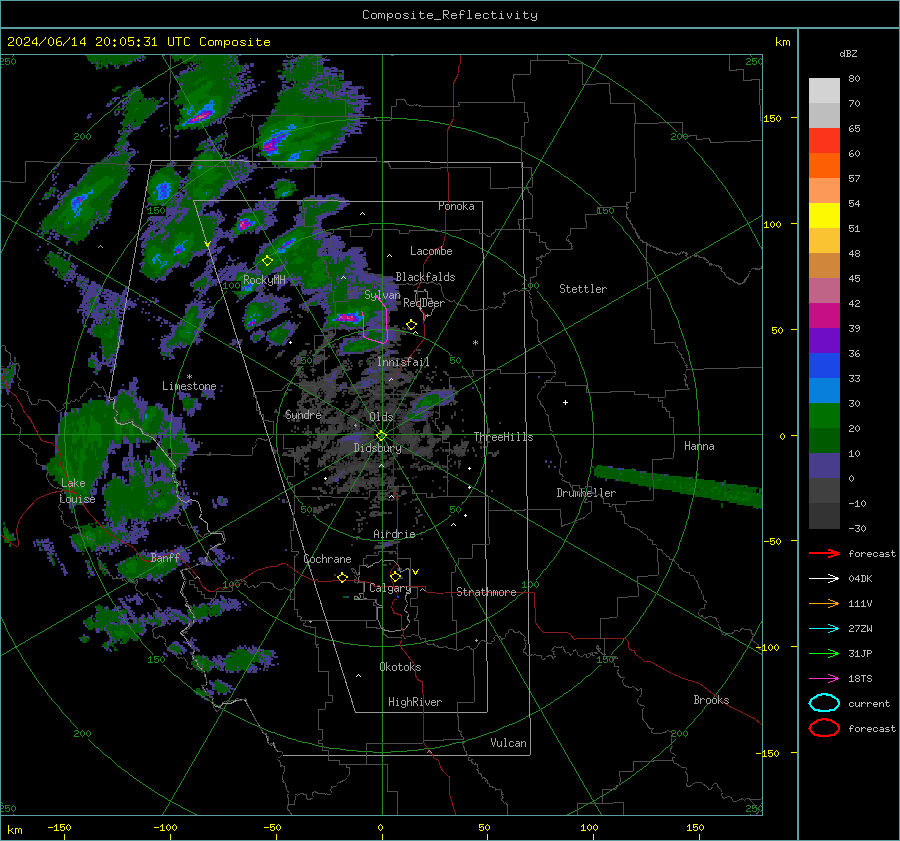The width and height of the screenshot is (900, 841).
Task: Click the yellow diamond marker near RockyMH
Action: tap(267, 261)
